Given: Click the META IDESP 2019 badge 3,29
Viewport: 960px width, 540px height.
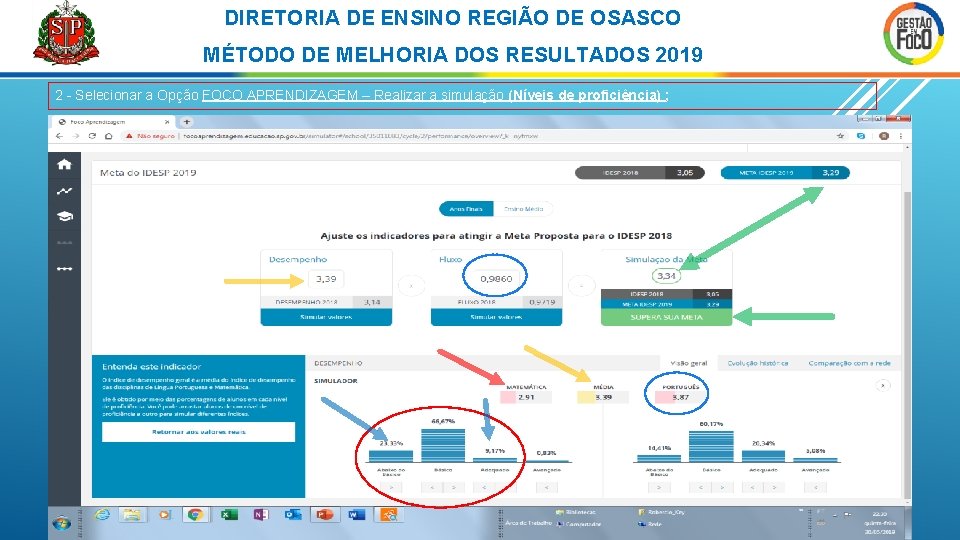Looking at the screenshot, I should [x=786, y=173].
